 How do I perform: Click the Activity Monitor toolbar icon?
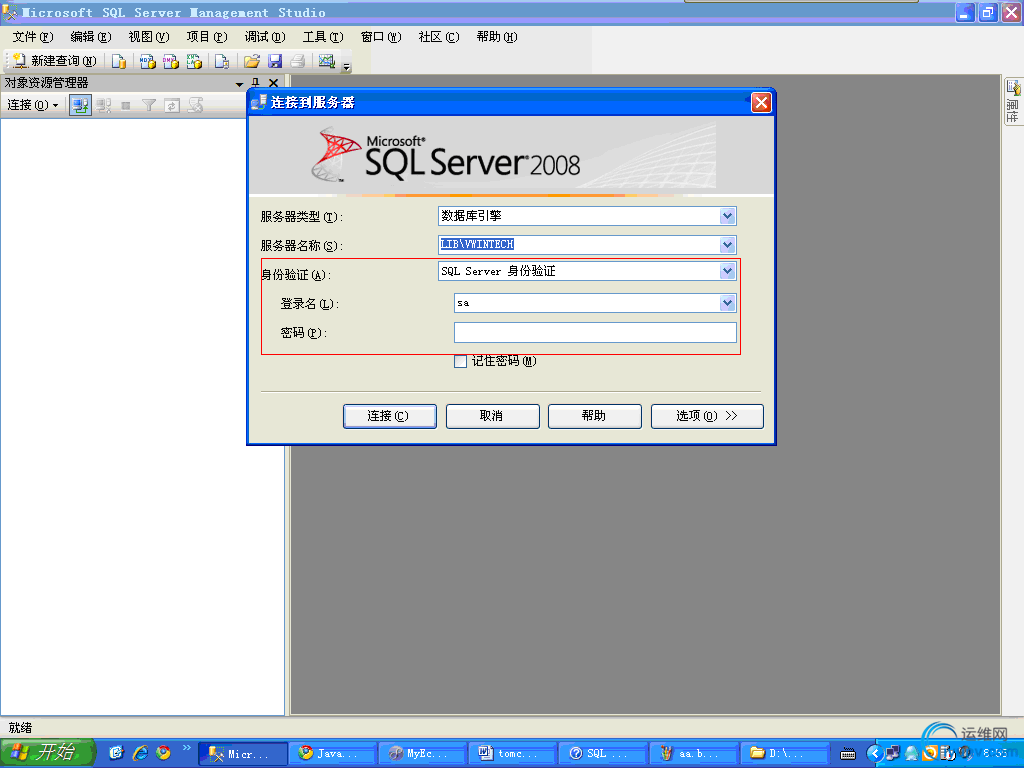[x=327, y=61]
